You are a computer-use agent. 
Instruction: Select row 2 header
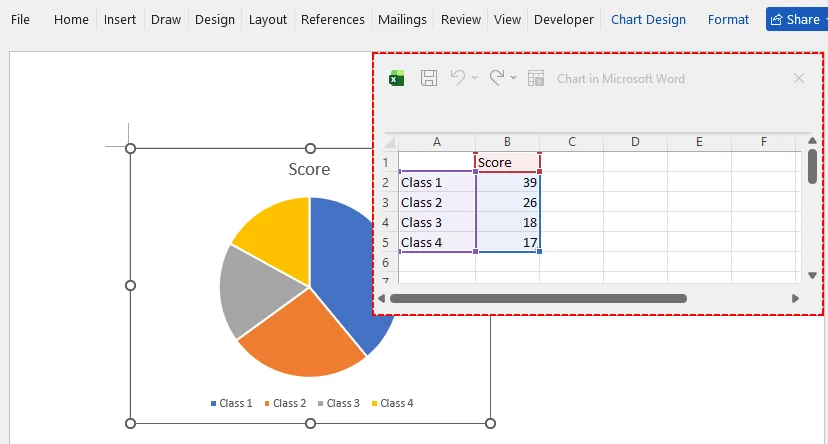[385, 182]
